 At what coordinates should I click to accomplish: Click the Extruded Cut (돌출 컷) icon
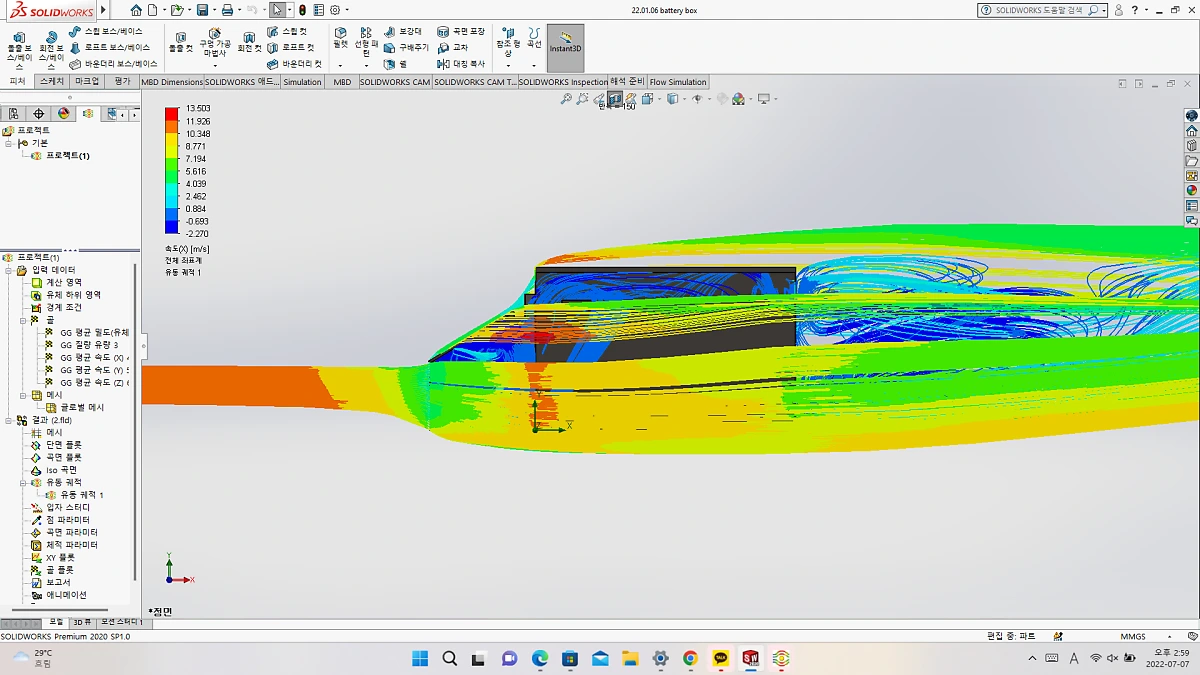pos(181,37)
